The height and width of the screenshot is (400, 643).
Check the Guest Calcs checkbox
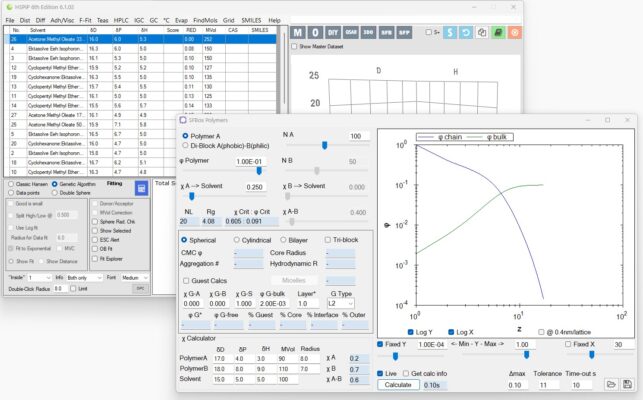(x=186, y=281)
